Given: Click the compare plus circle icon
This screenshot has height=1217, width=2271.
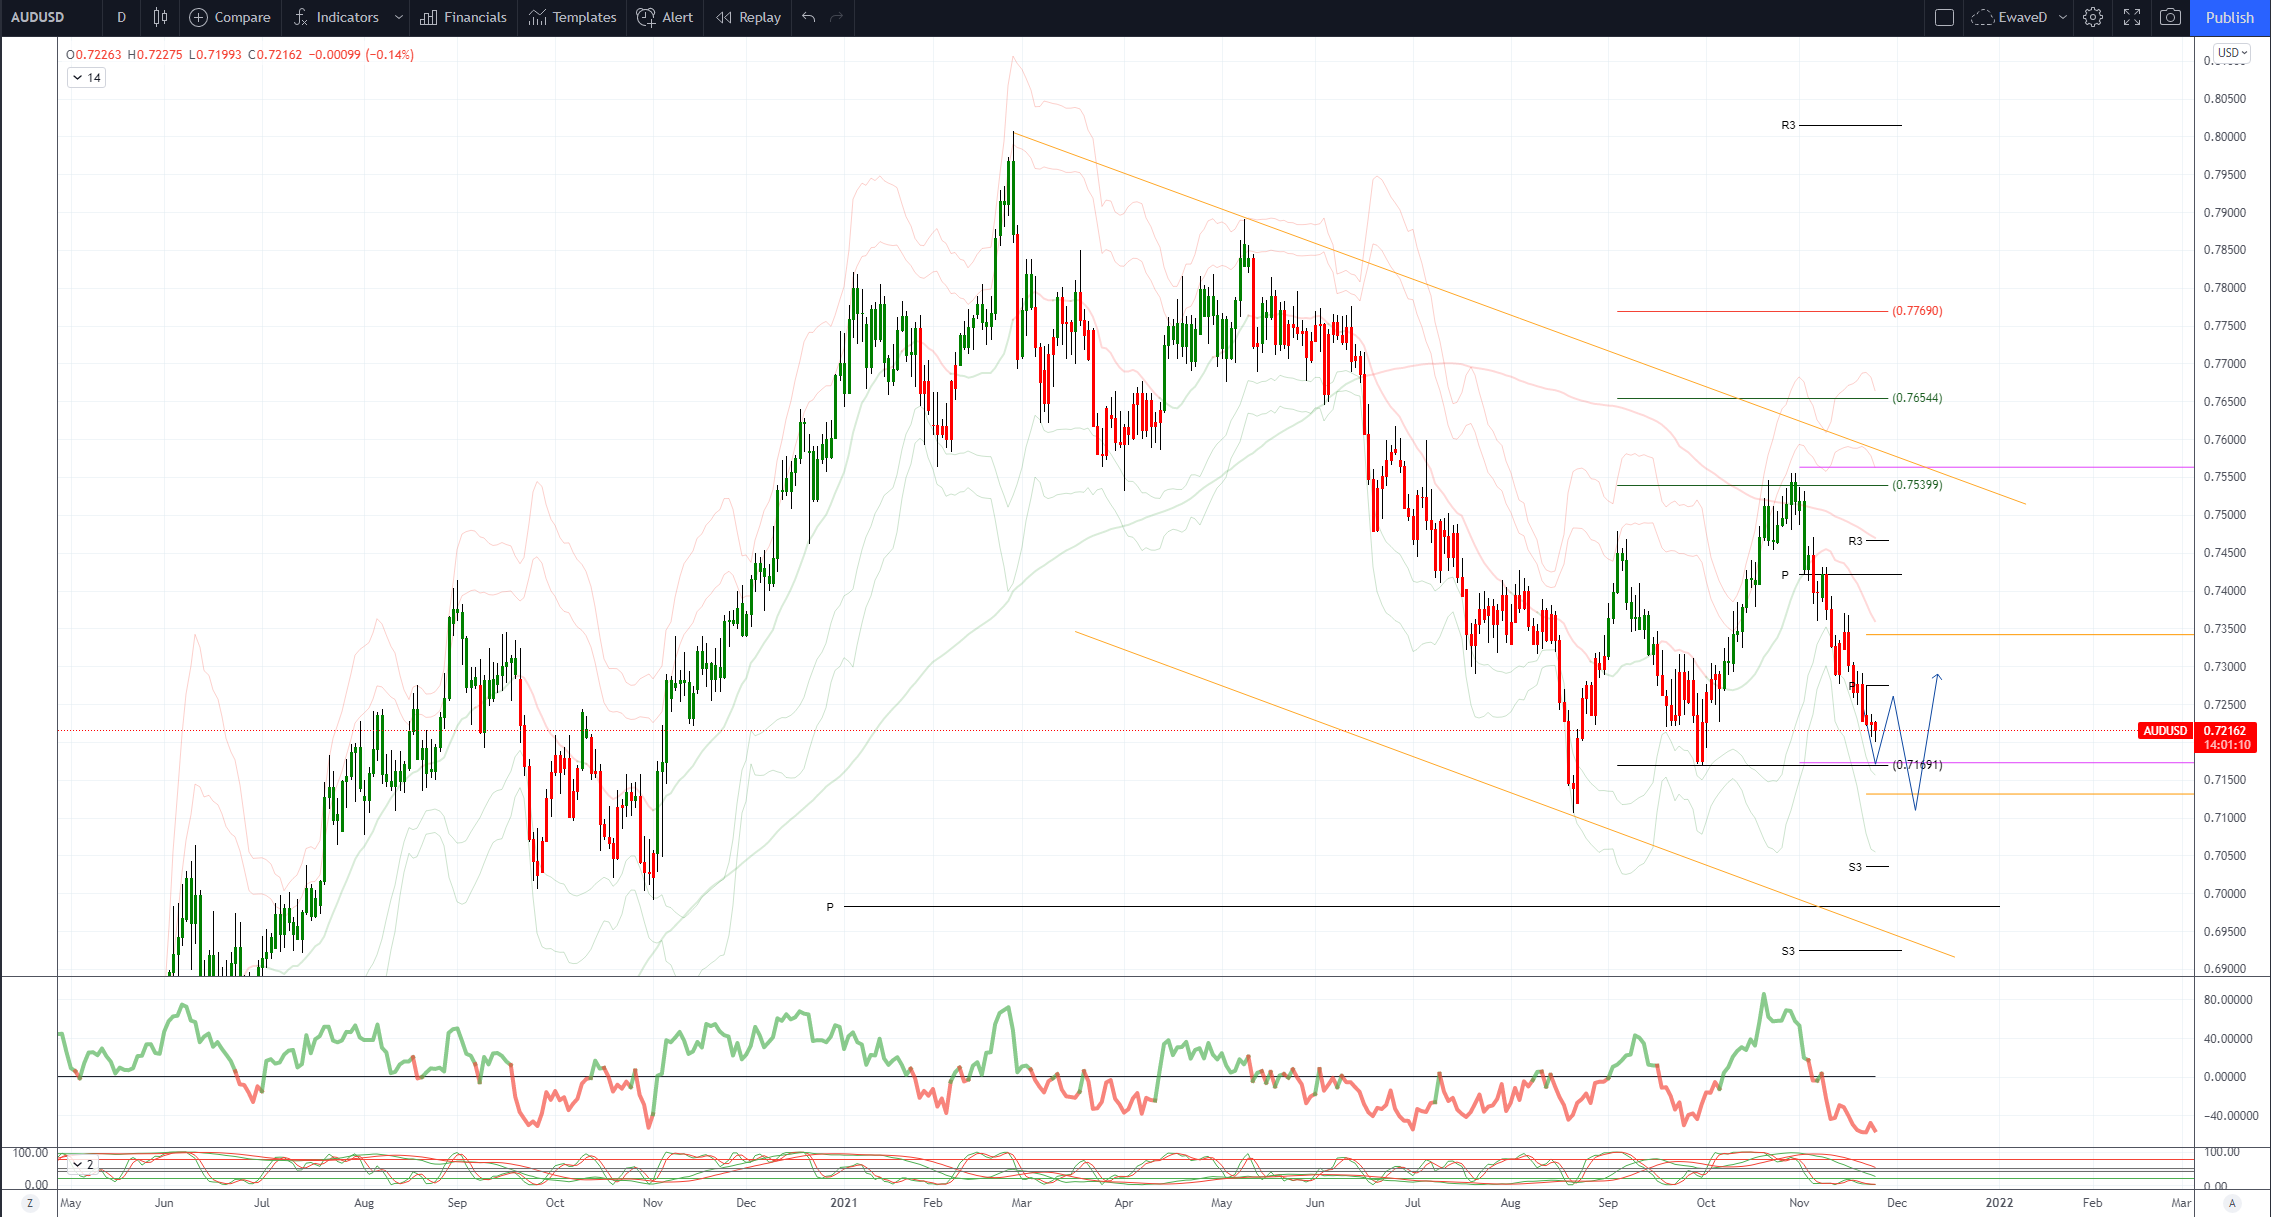Looking at the screenshot, I should (x=198, y=17).
